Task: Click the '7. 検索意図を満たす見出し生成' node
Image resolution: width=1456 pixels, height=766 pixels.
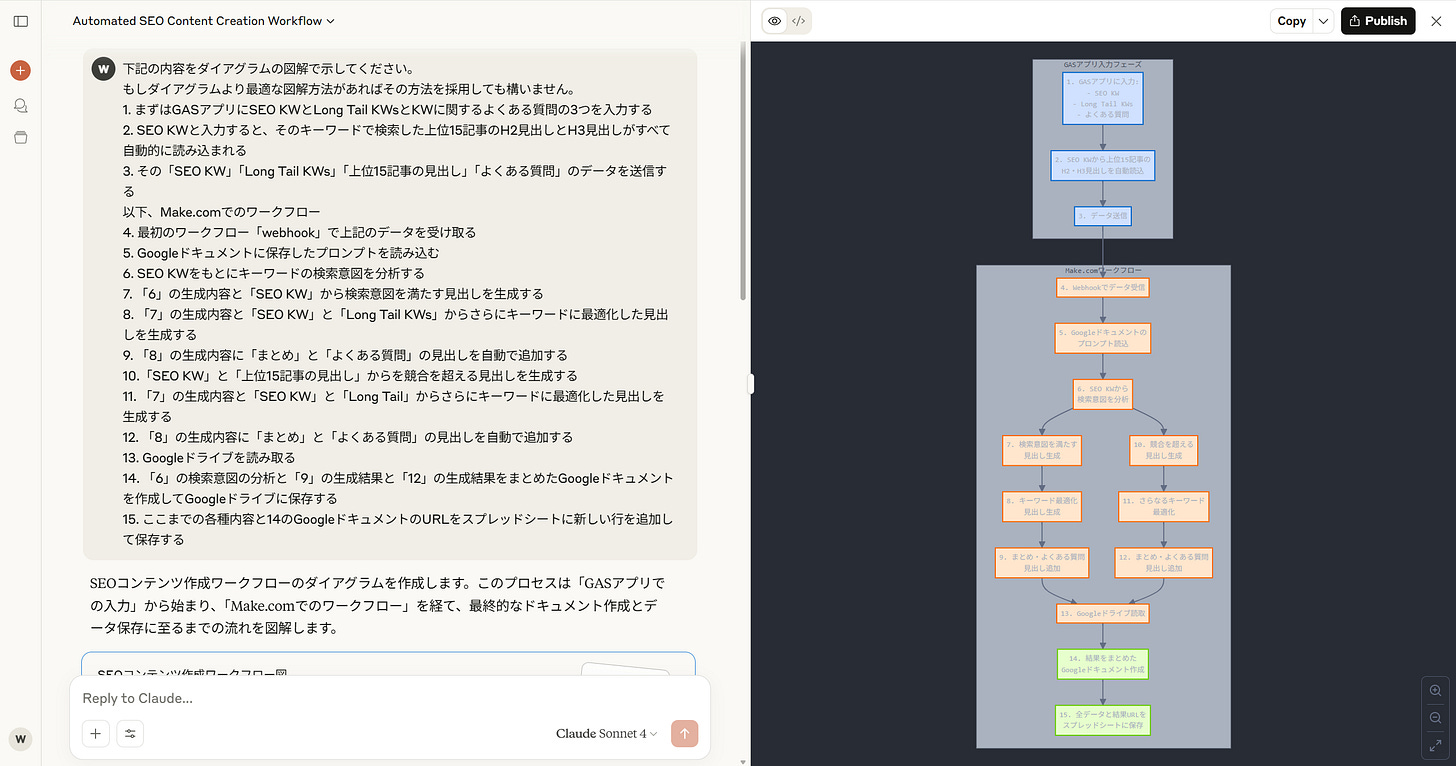Action: [x=1042, y=450]
